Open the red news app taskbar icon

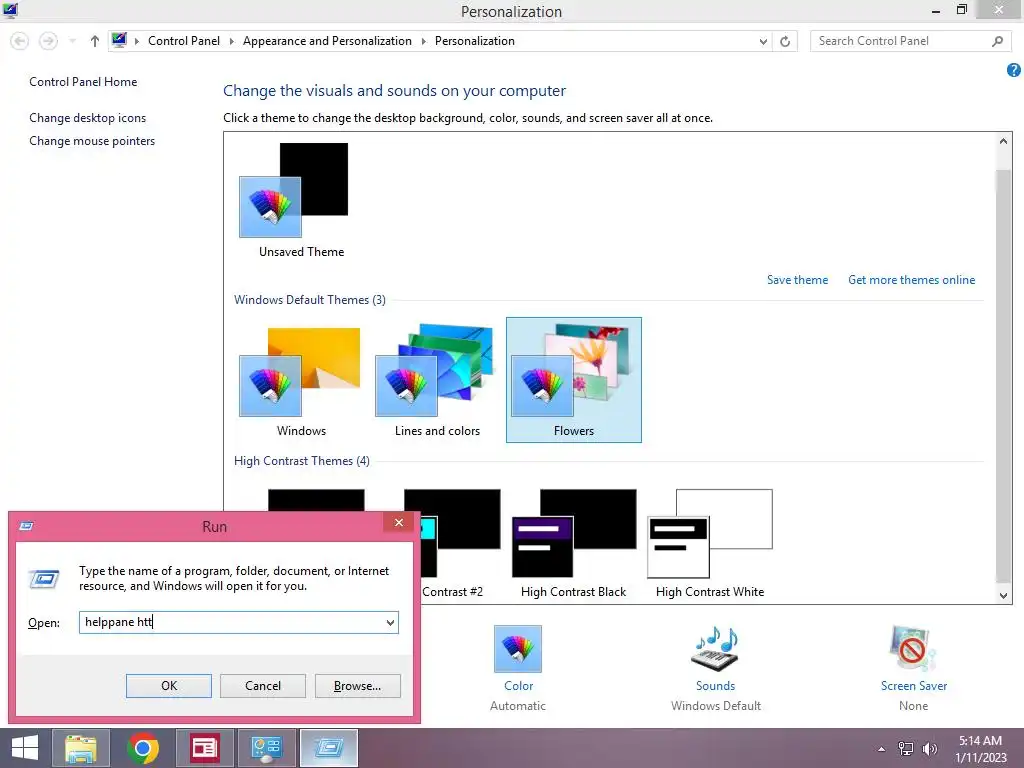pyautogui.click(x=204, y=748)
